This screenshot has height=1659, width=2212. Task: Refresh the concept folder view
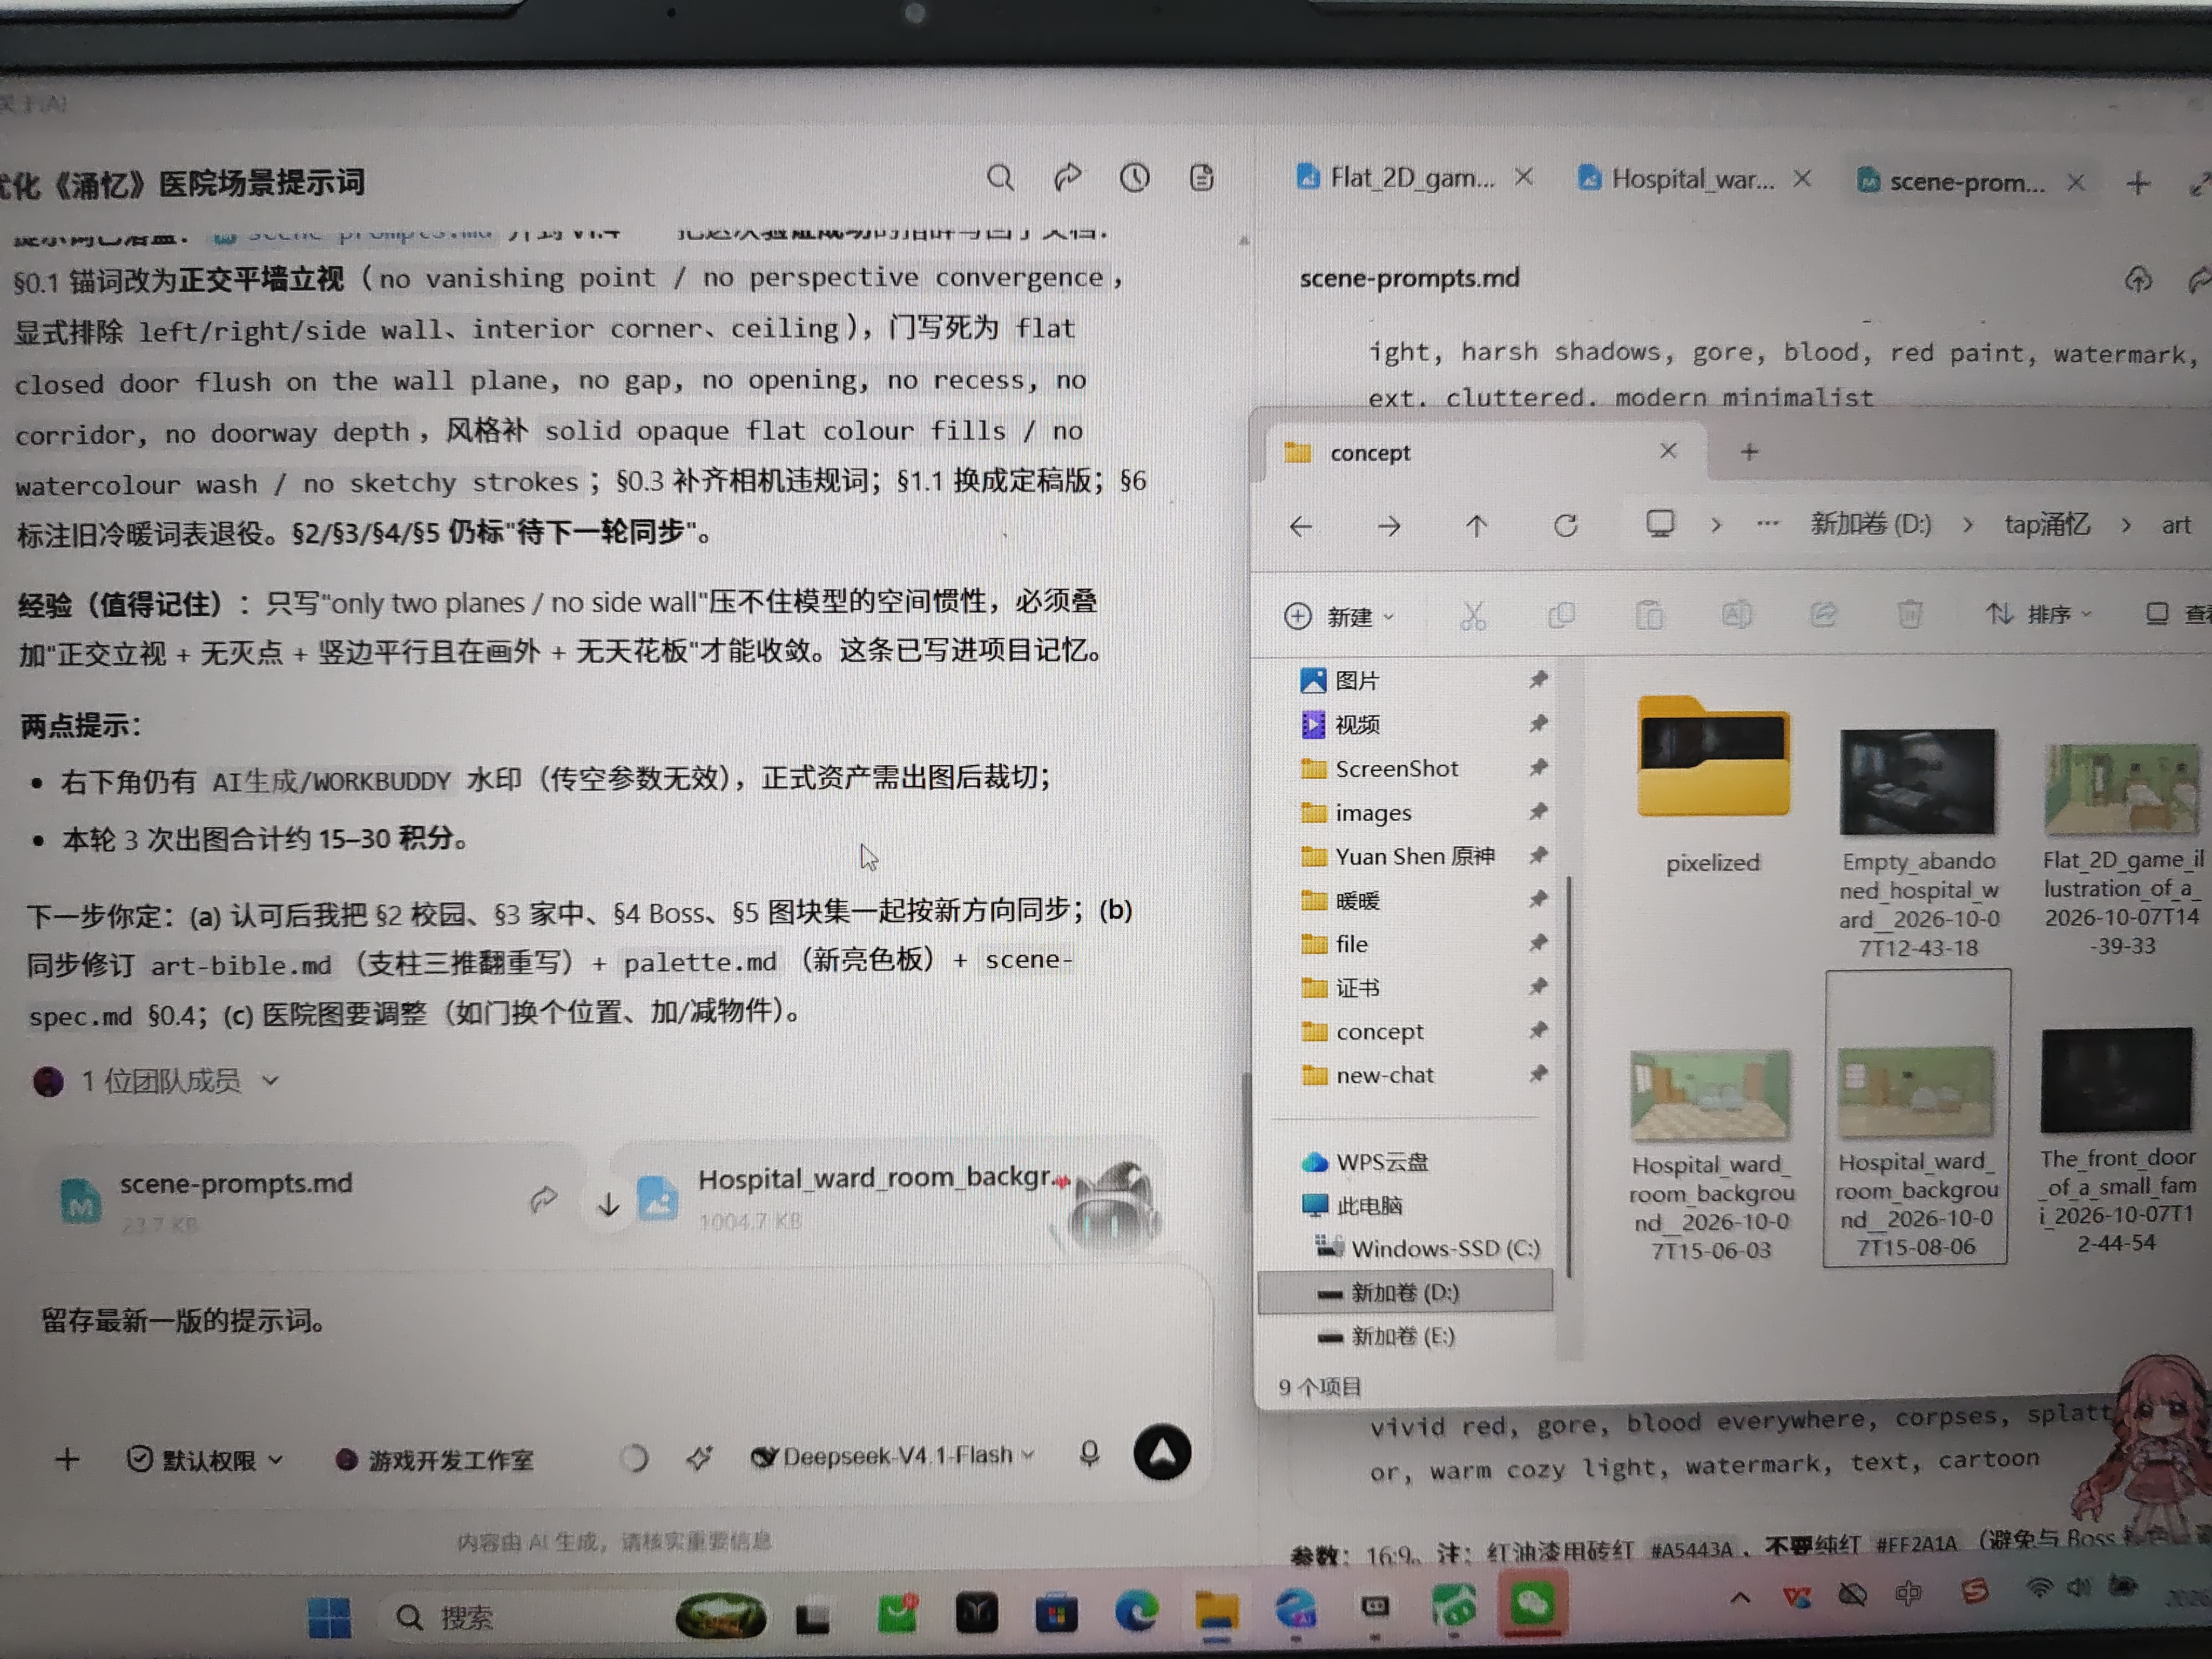pyautogui.click(x=1565, y=525)
